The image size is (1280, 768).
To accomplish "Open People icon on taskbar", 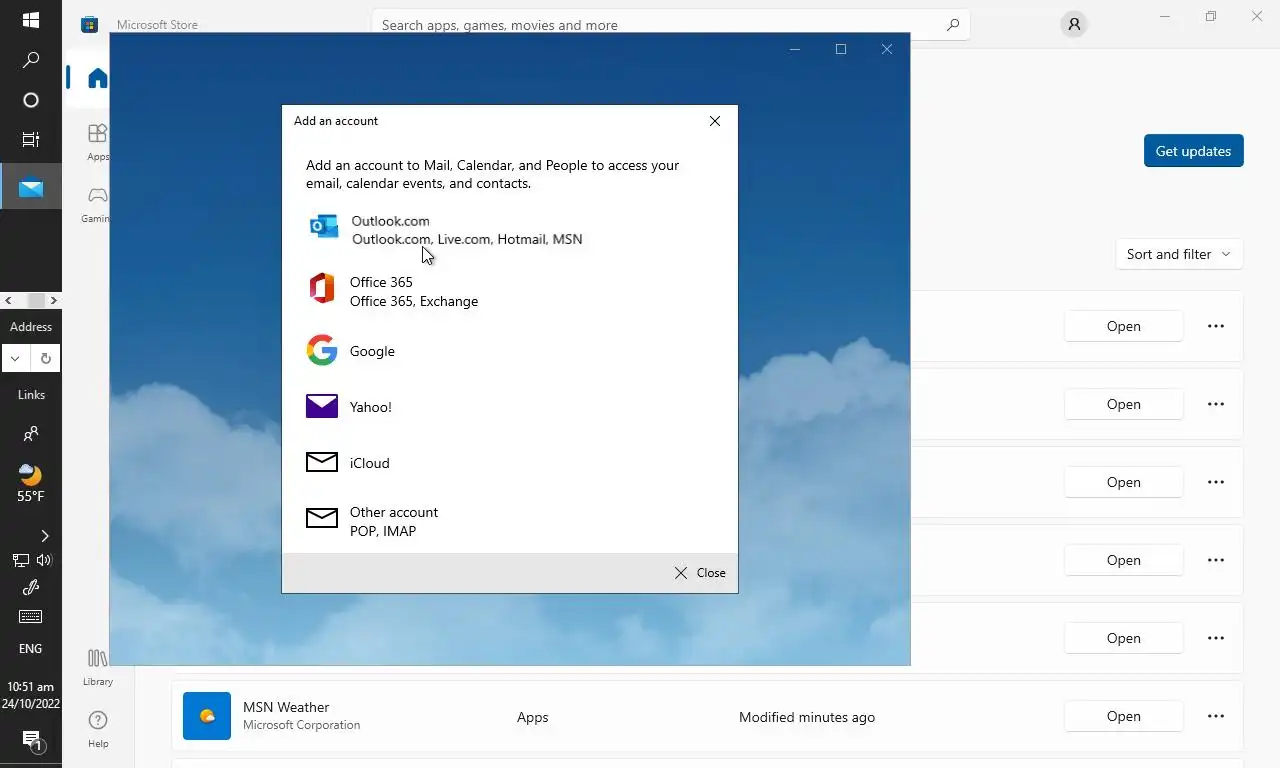I will click(x=31, y=434).
